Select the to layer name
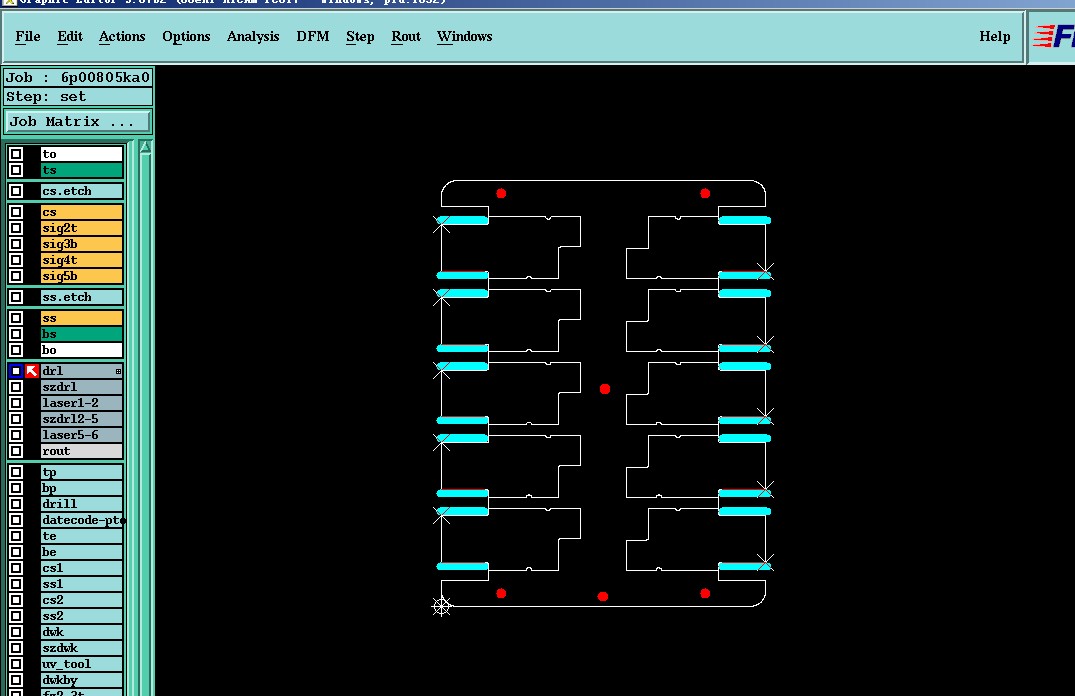This screenshot has height=696, width=1075. [x=82, y=154]
